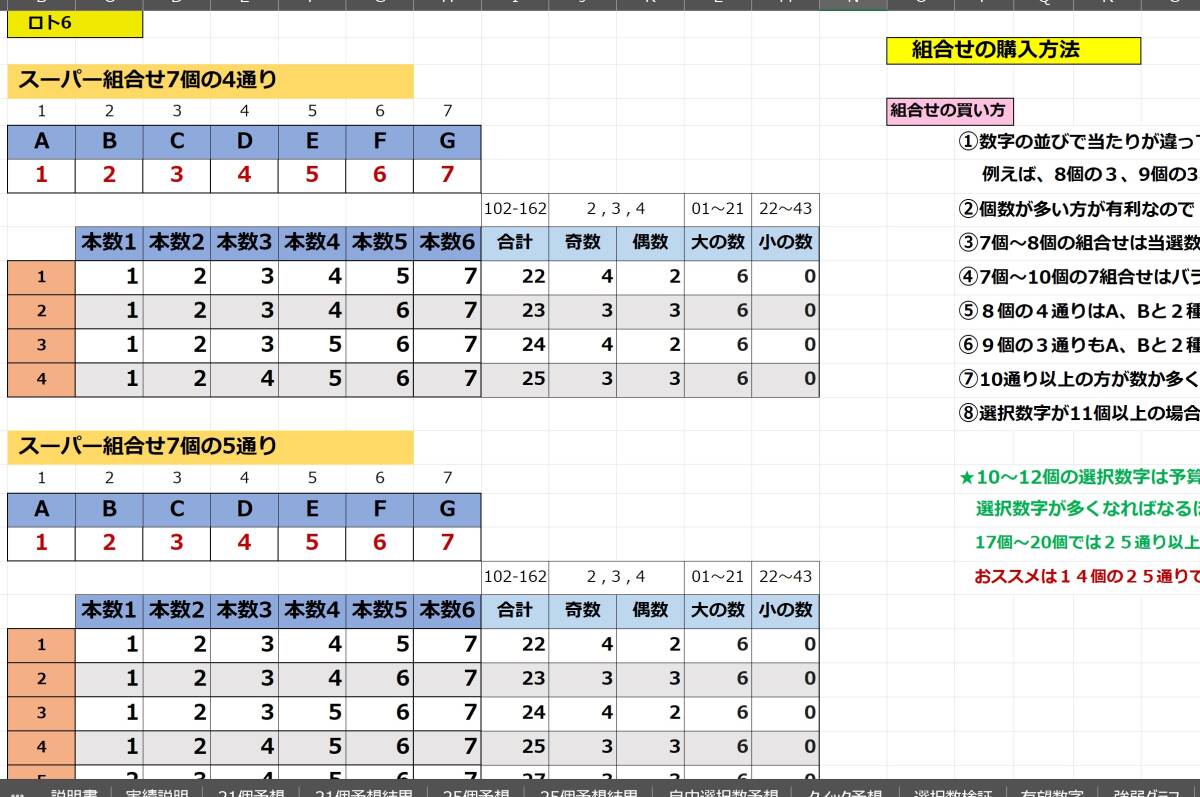The width and height of the screenshot is (1200, 797).
Task: Select the pink 組合せの買い方 cell
Action: pyautogui.click(x=949, y=112)
